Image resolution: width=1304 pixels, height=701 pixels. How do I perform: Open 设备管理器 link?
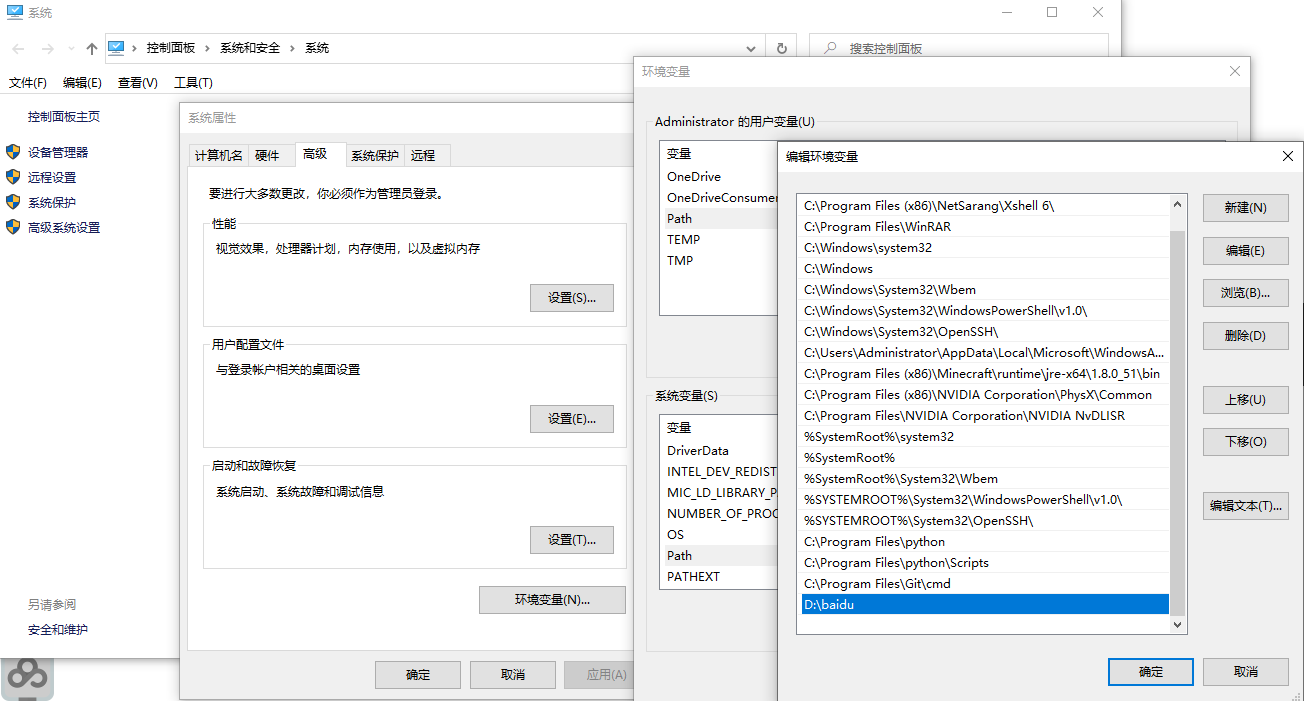58,152
